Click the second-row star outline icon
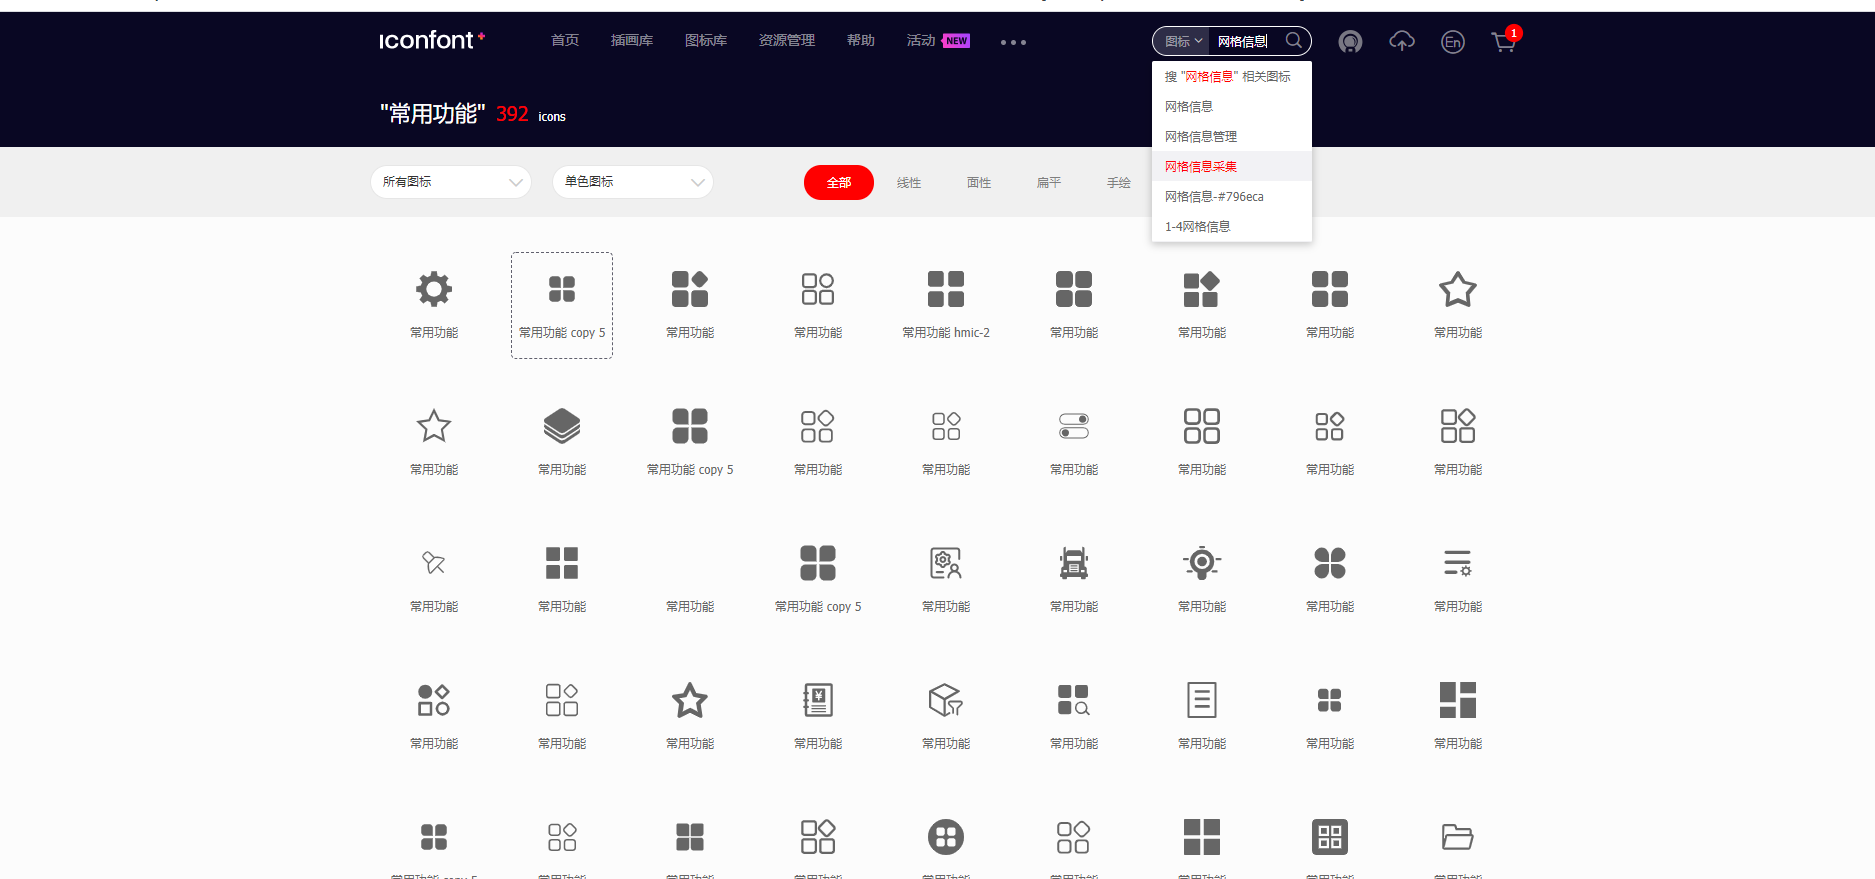The image size is (1875, 879). (434, 426)
